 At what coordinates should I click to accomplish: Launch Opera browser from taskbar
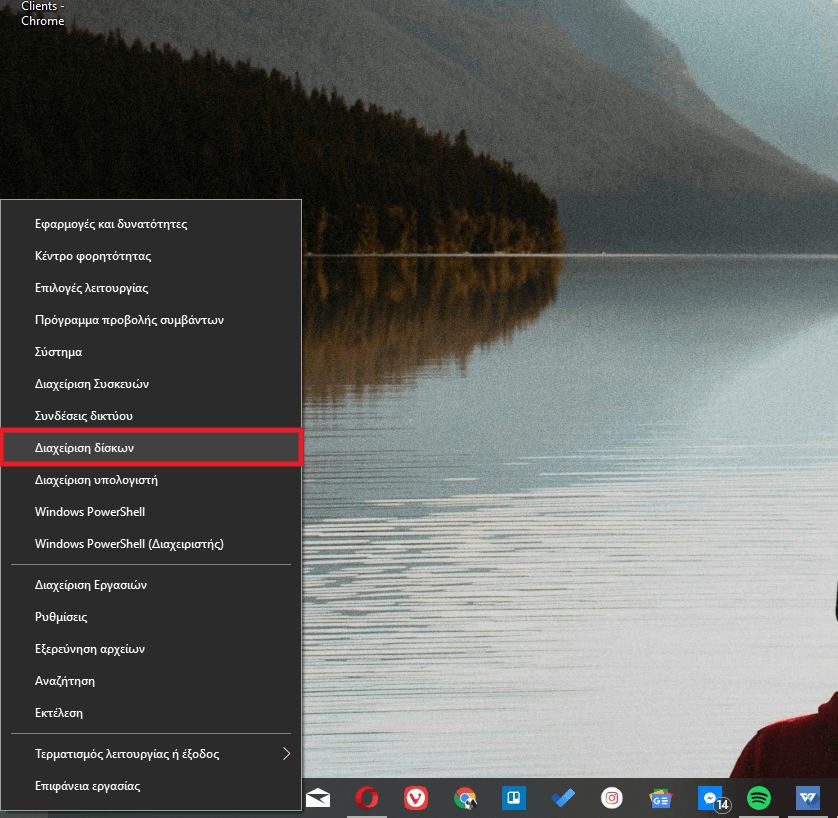coord(367,798)
